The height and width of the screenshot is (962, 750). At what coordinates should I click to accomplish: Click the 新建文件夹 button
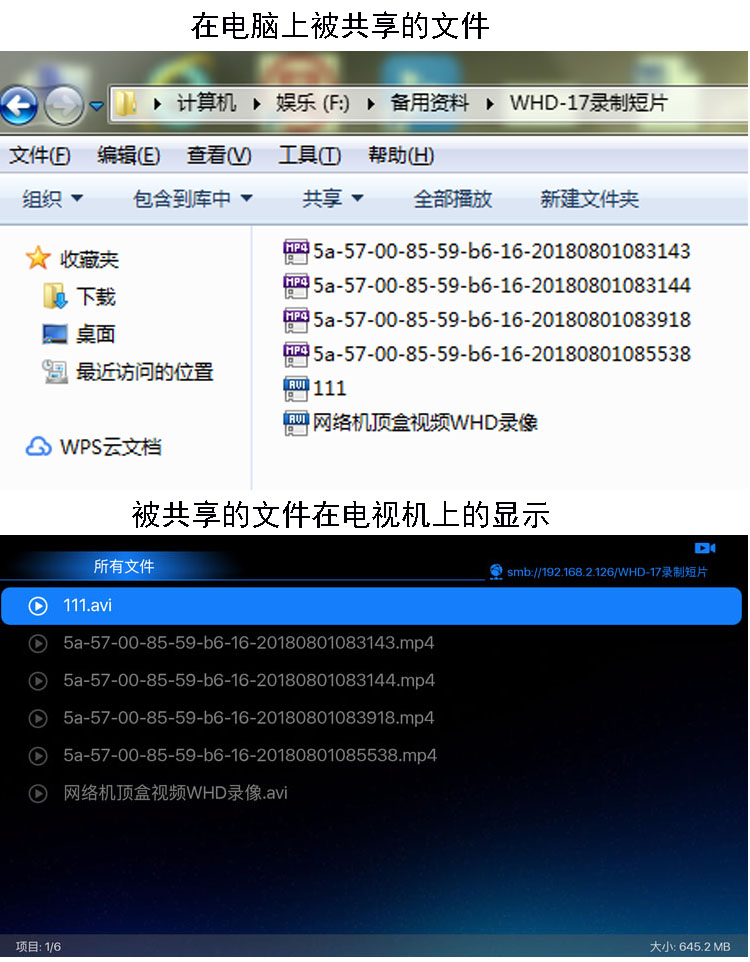click(589, 199)
